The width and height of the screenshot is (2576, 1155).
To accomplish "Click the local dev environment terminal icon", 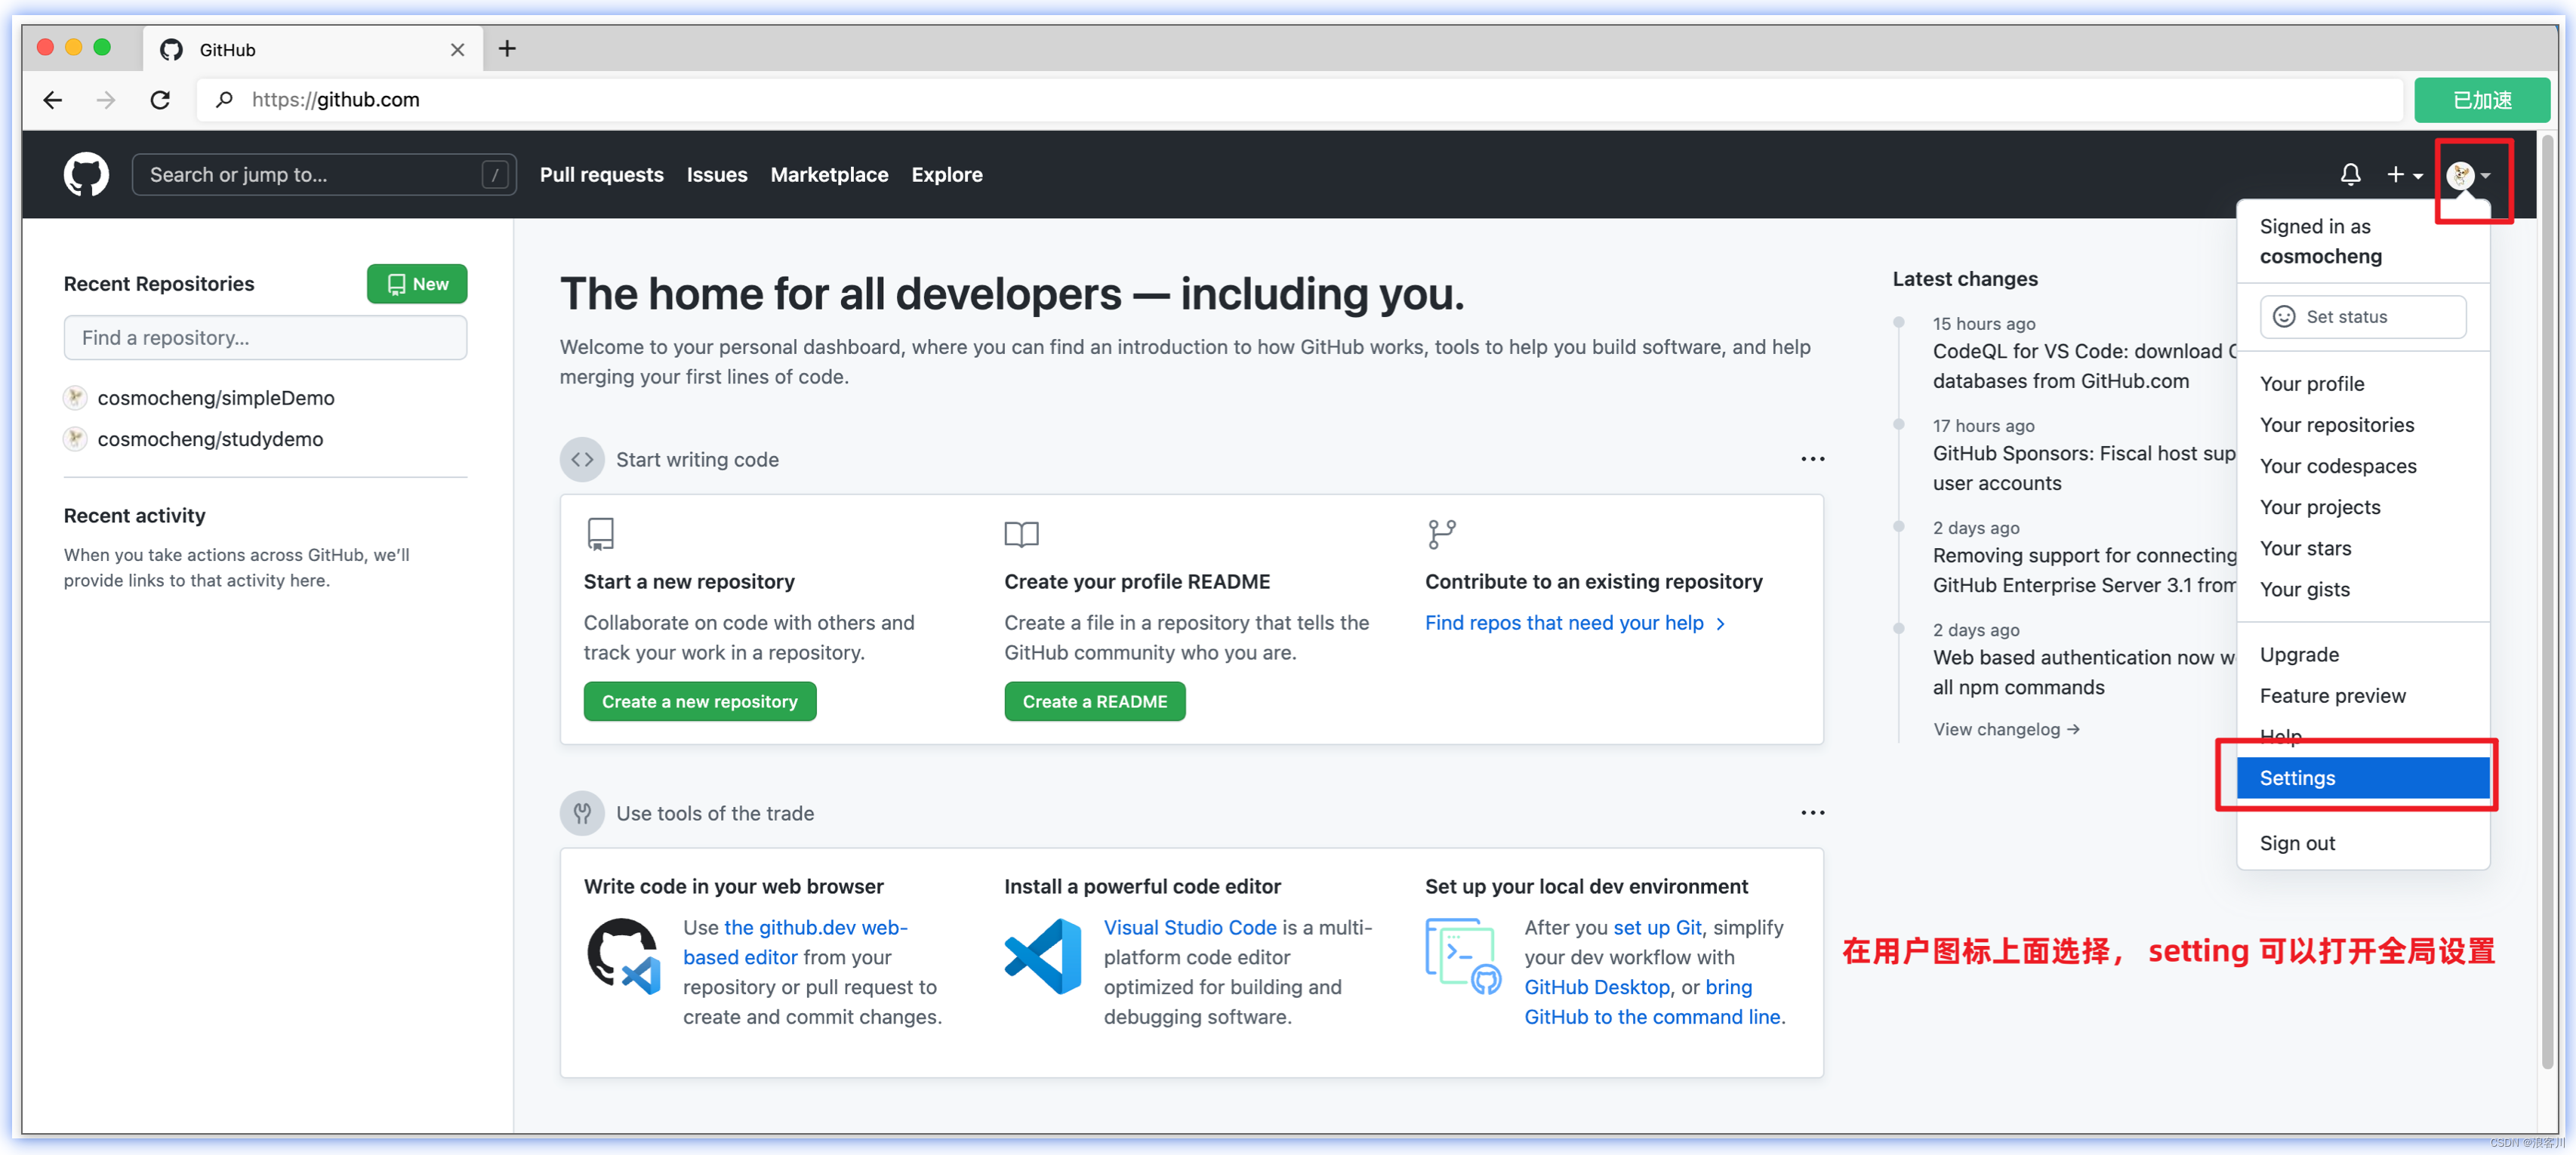I will click(1463, 957).
